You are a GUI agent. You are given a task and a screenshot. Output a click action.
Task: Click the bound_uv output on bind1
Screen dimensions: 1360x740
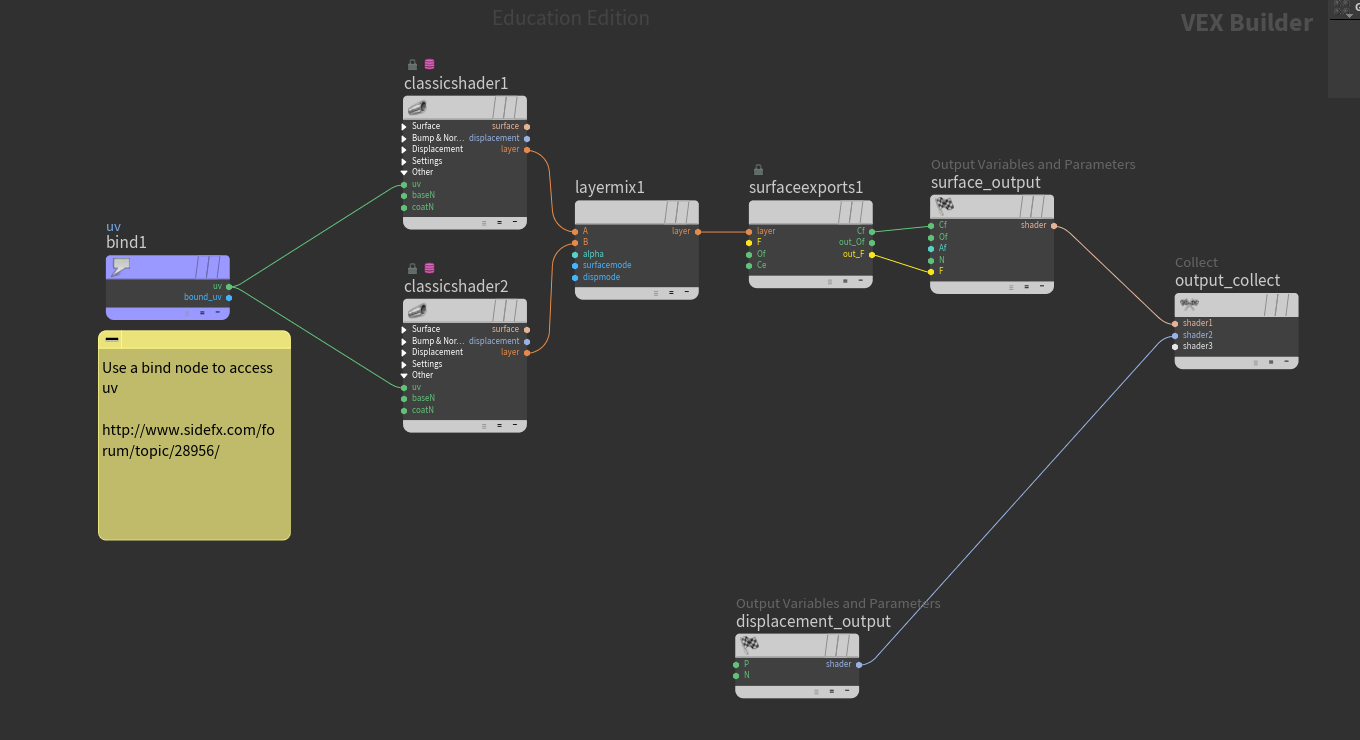point(229,297)
